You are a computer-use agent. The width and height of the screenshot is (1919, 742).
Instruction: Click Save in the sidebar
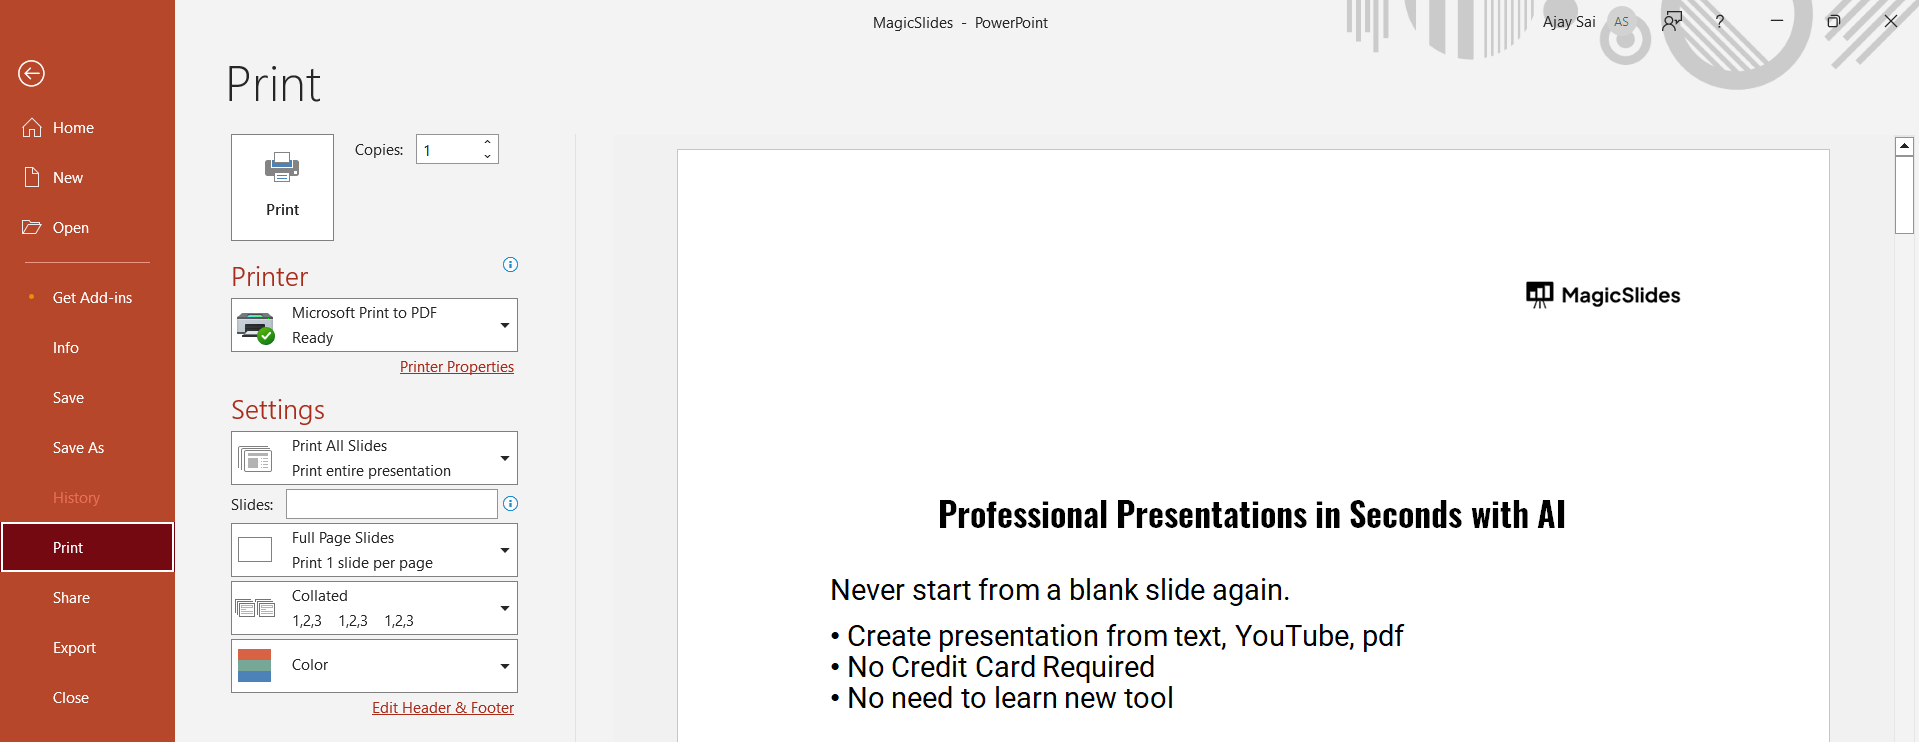coord(87,398)
